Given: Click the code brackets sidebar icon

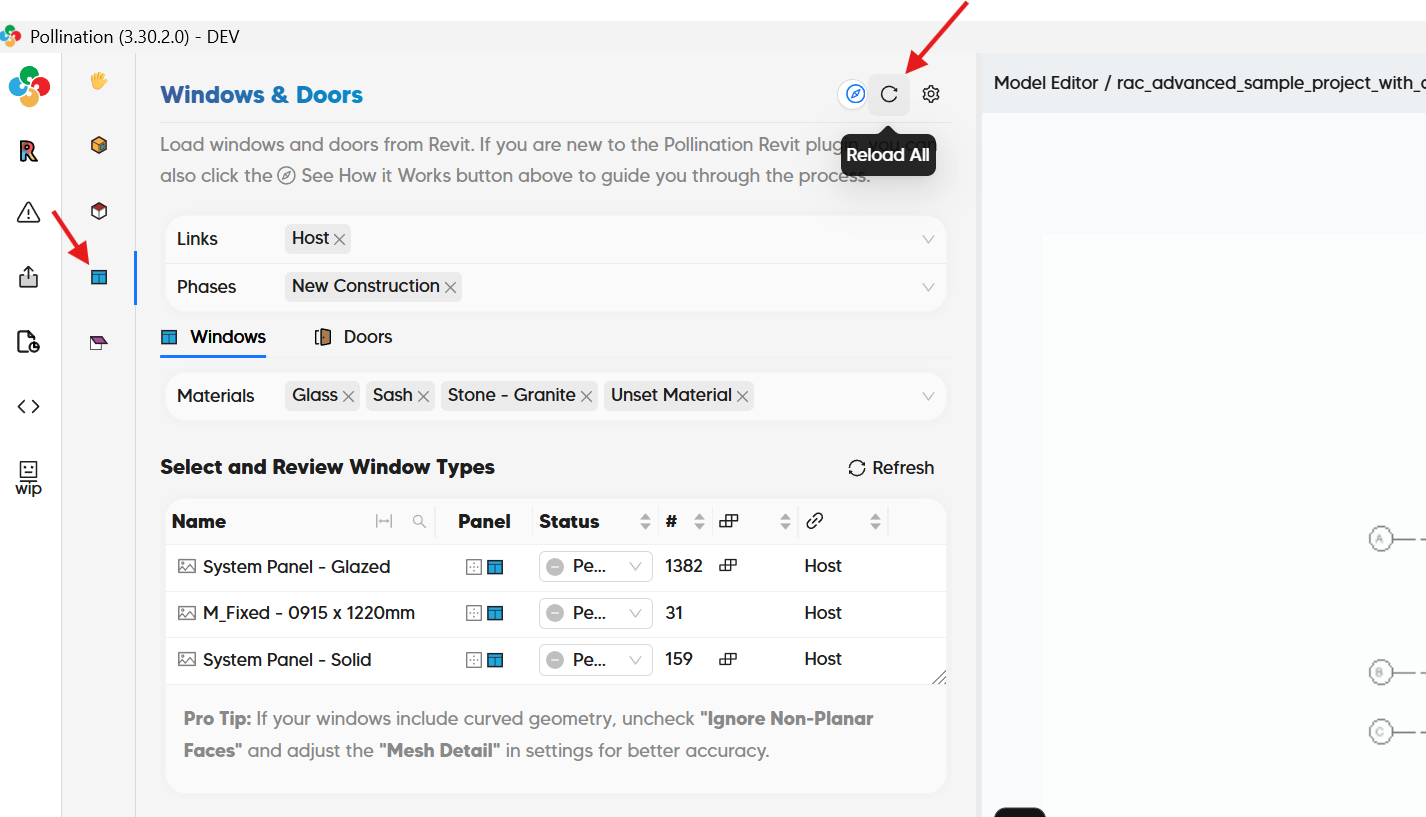Looking at the screenshot, I should tap(28, 406).
